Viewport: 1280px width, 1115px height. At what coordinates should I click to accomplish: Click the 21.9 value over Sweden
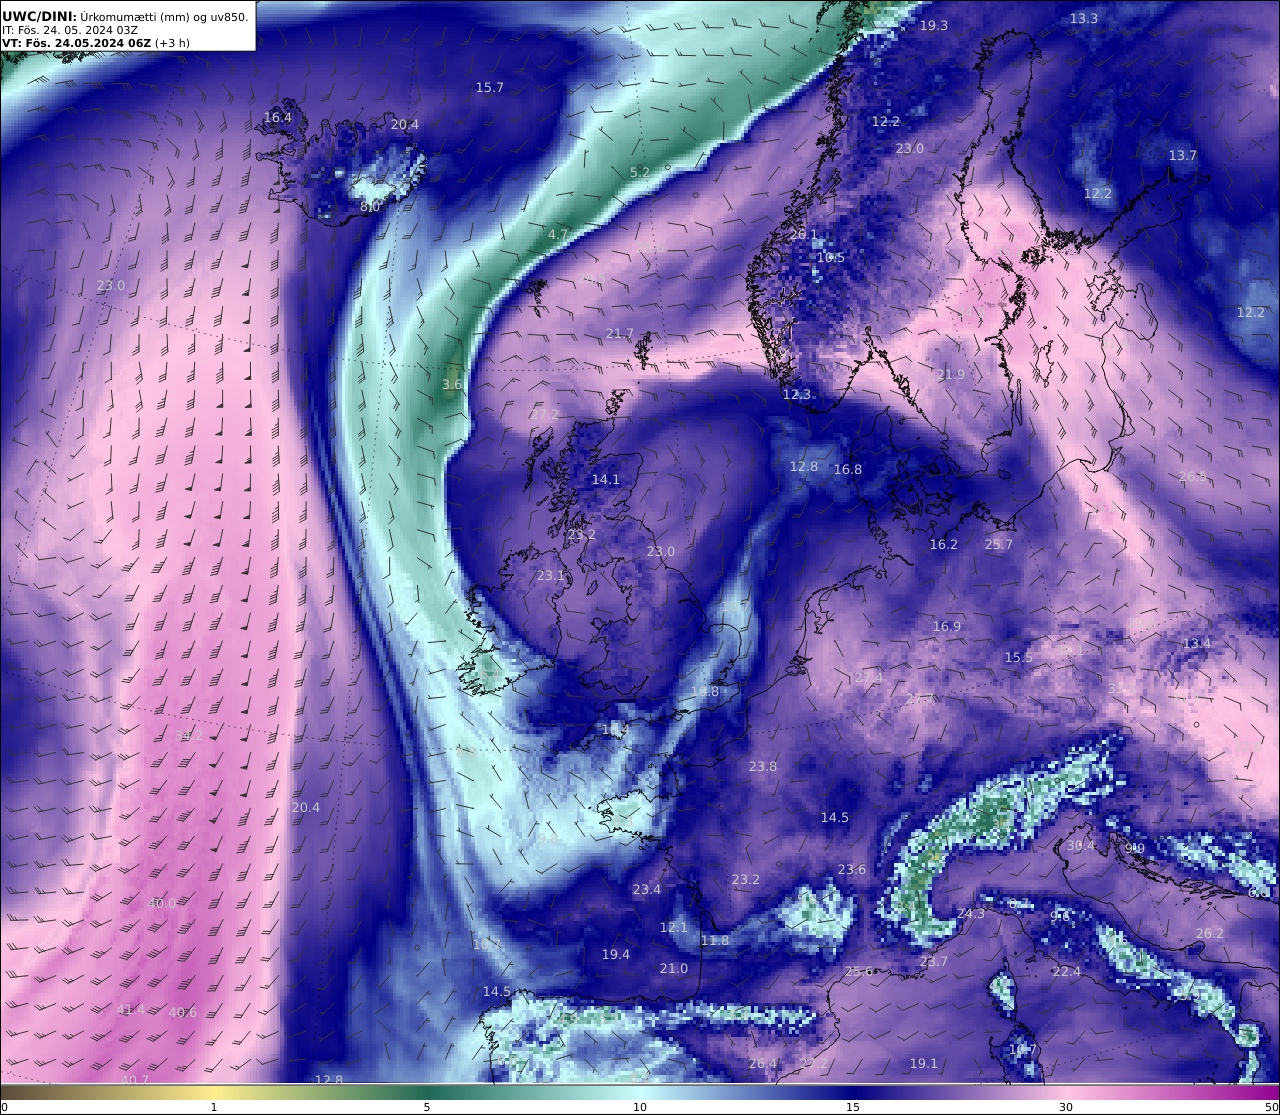(952, 374)
